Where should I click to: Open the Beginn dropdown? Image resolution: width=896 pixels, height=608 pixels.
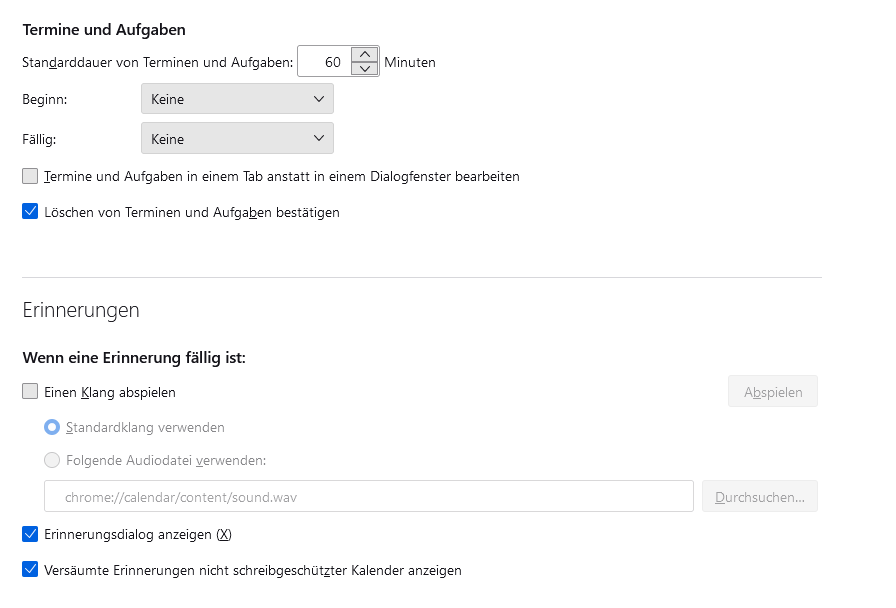pyautogui.click(x=237, y=99)
